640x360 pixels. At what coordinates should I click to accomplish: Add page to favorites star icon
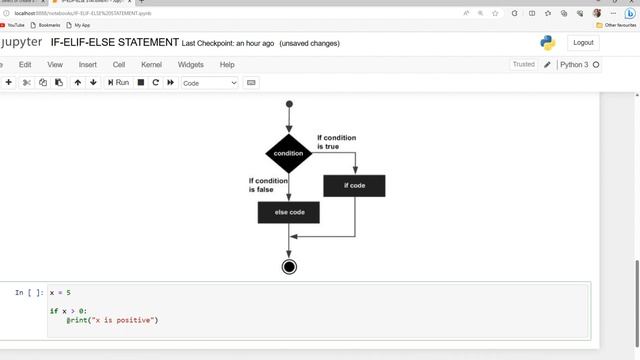coord(495,13)
